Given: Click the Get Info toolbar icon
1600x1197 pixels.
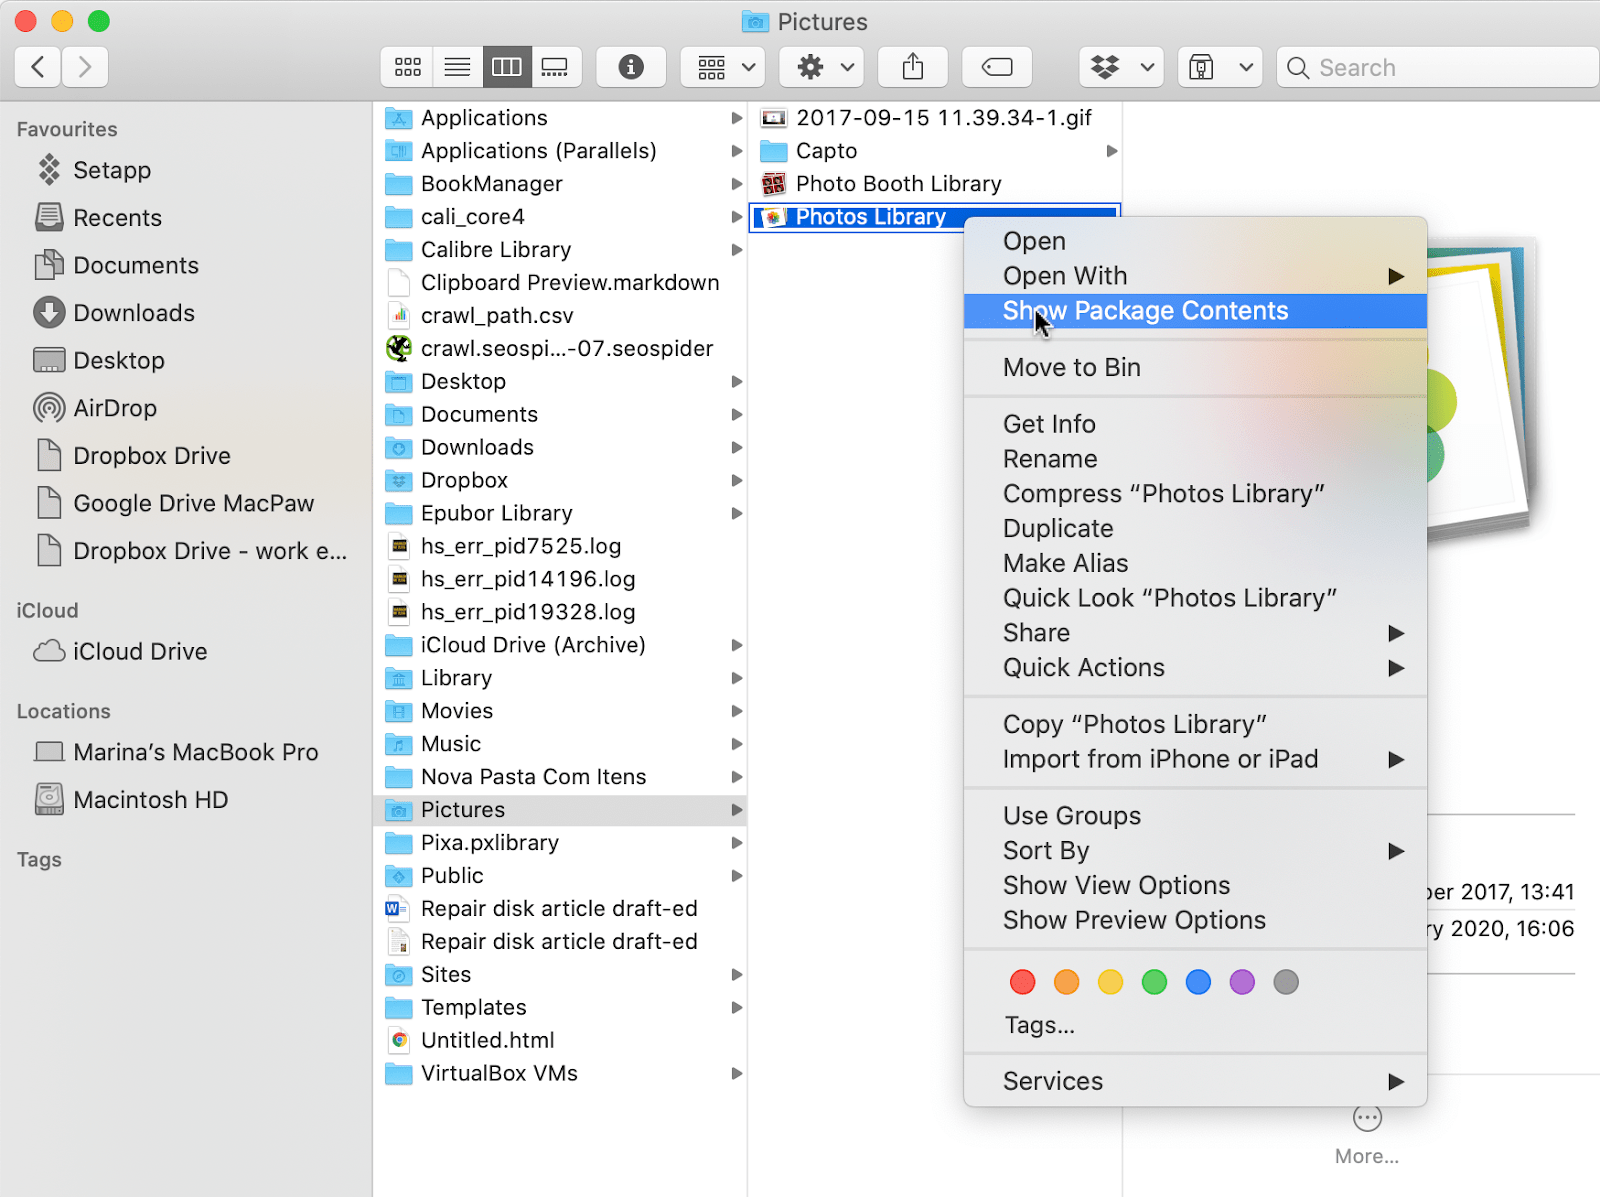Looking at the screenshot, I should (x=631, y=66).
